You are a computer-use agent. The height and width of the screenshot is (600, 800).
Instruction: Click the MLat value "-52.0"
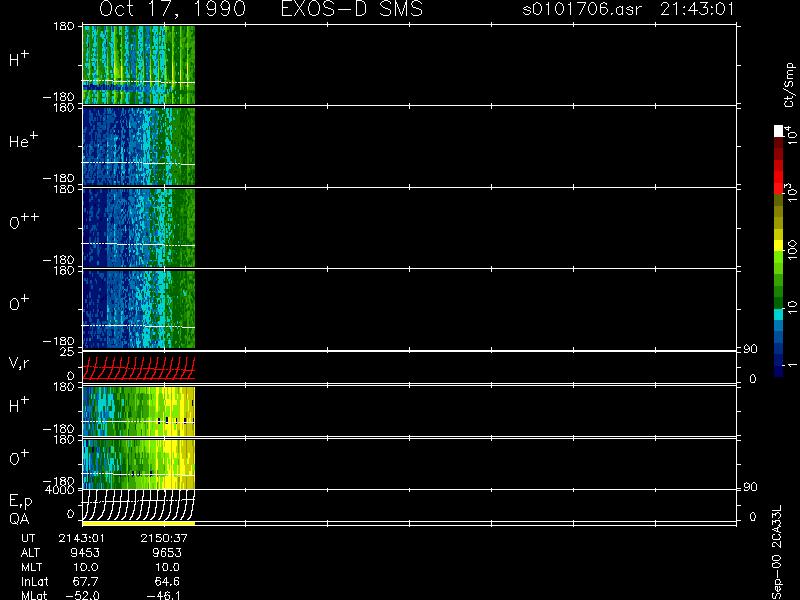[x=83, y=595]
